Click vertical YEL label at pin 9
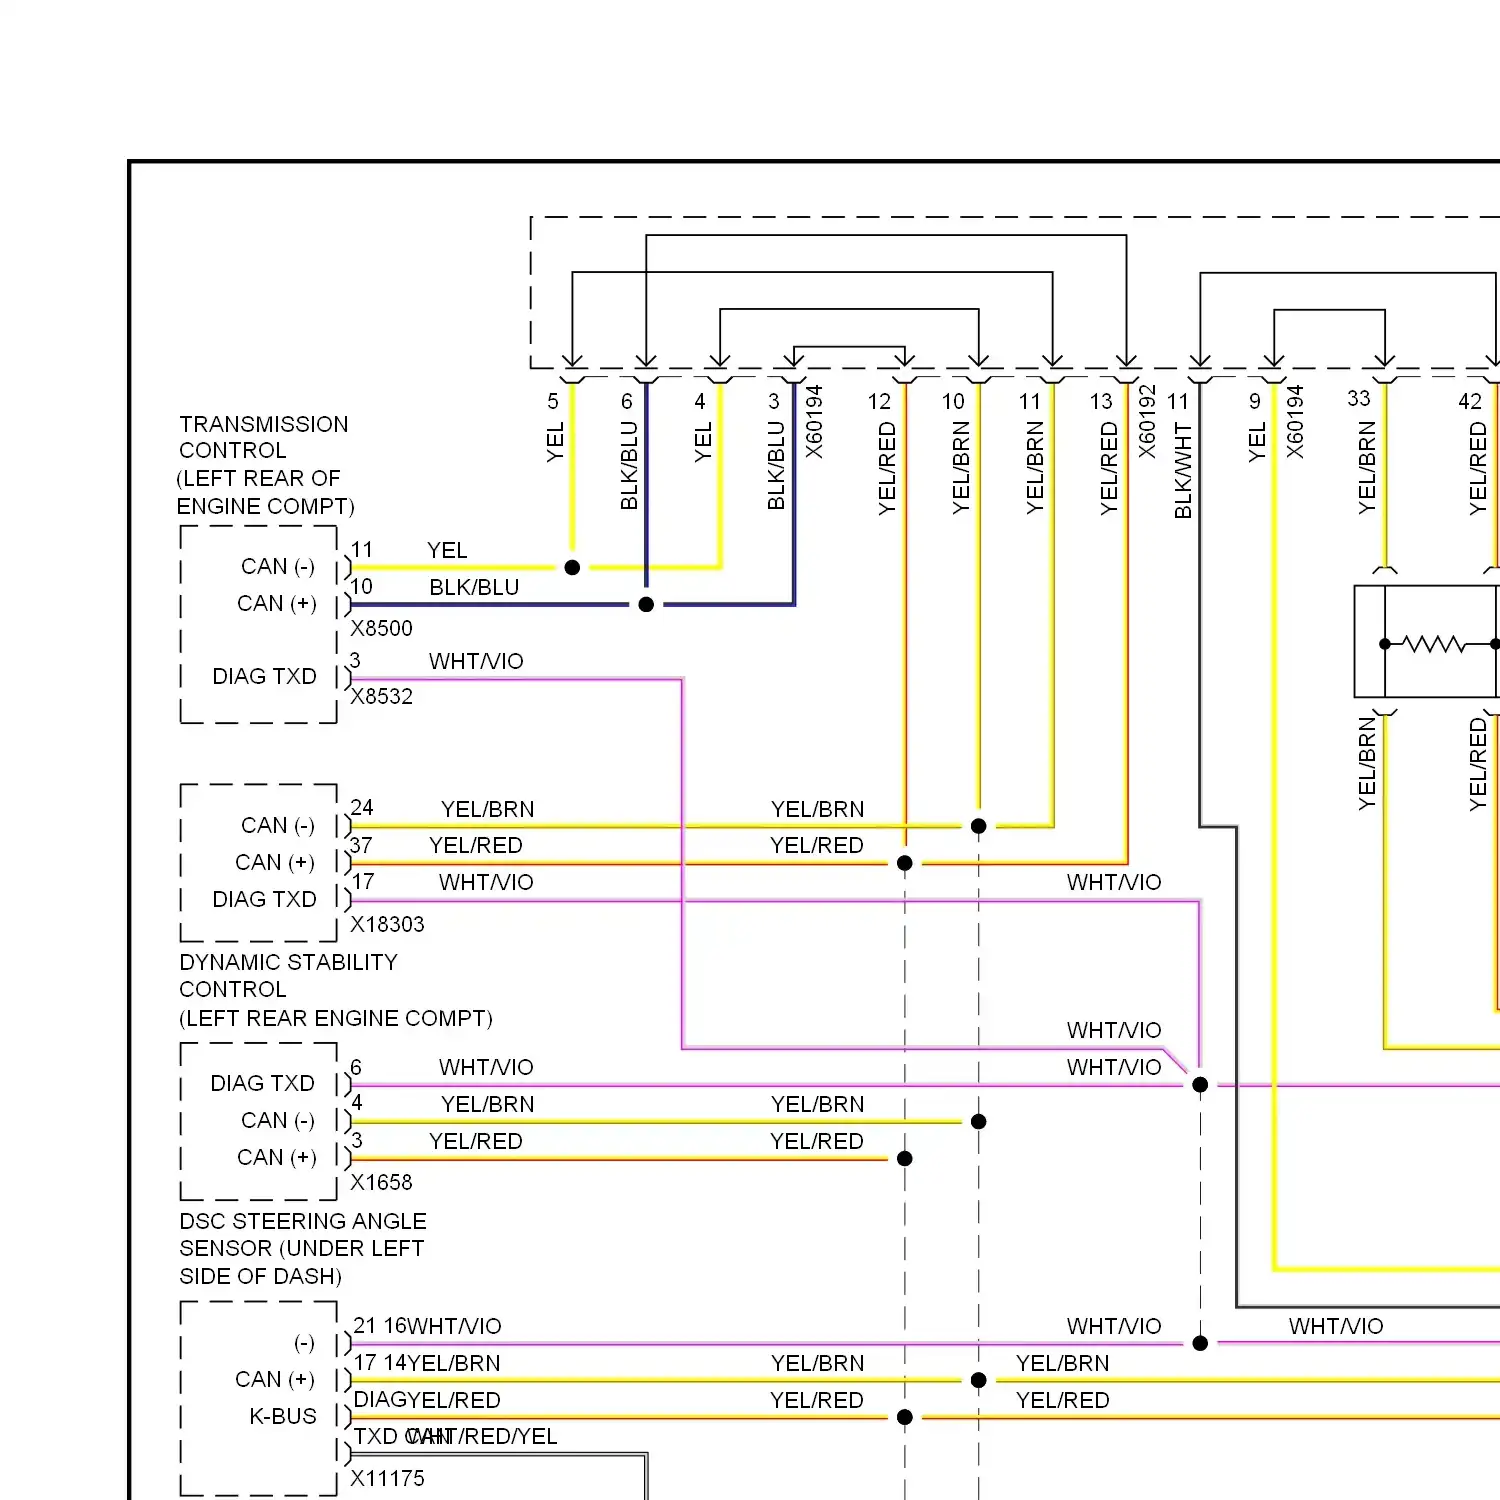 coord(1257,442)
